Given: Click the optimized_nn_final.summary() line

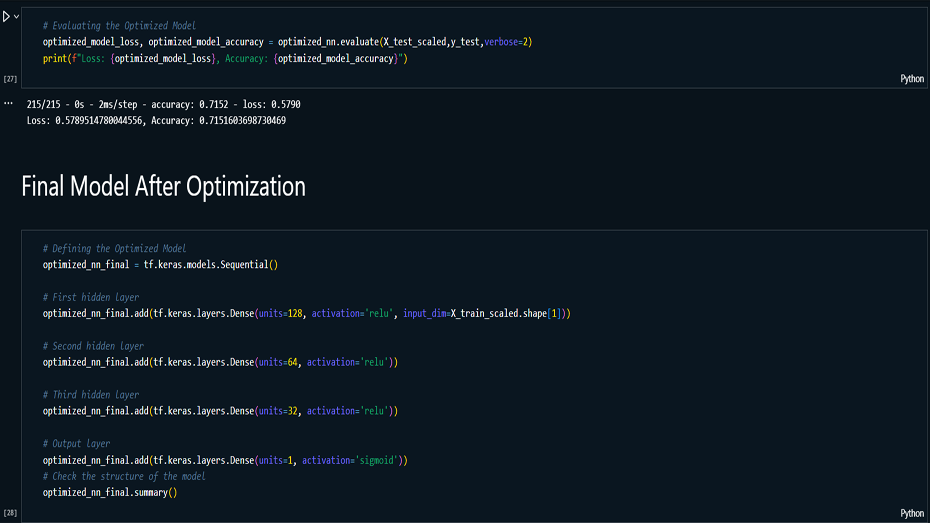Looking at the screenshot, I should coord(110,493).
